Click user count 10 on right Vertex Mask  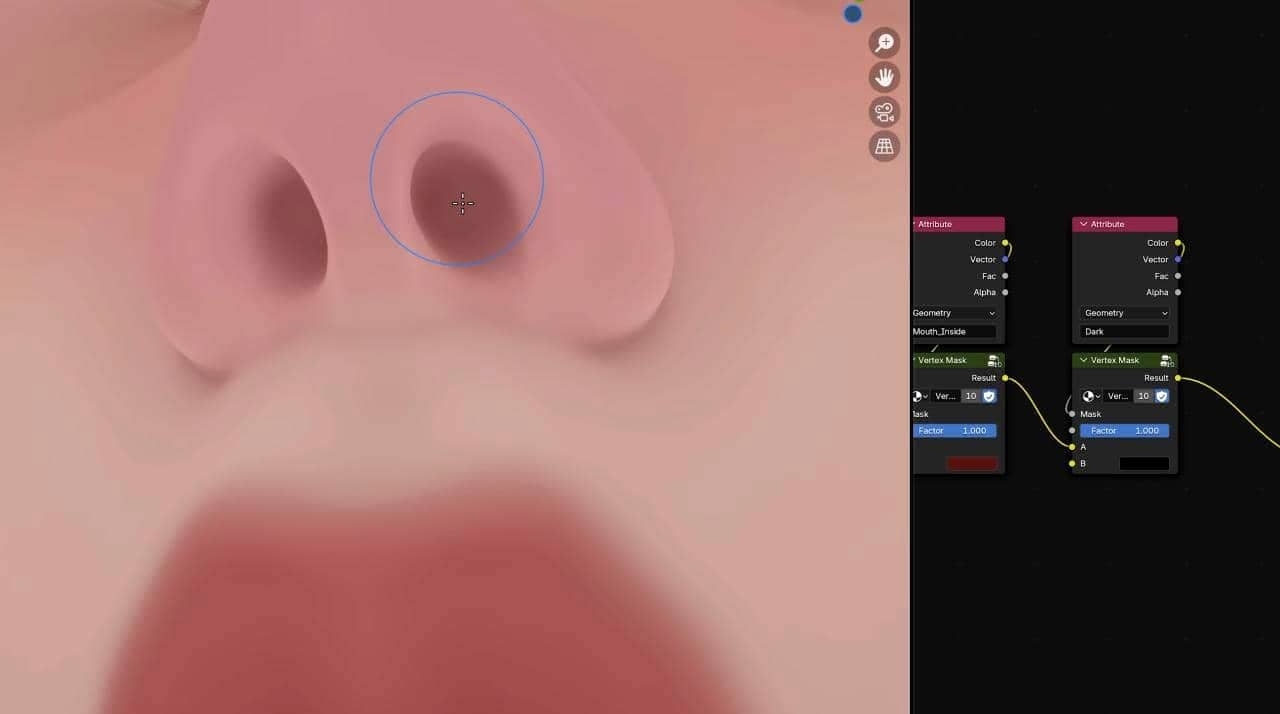(1143, 396)
